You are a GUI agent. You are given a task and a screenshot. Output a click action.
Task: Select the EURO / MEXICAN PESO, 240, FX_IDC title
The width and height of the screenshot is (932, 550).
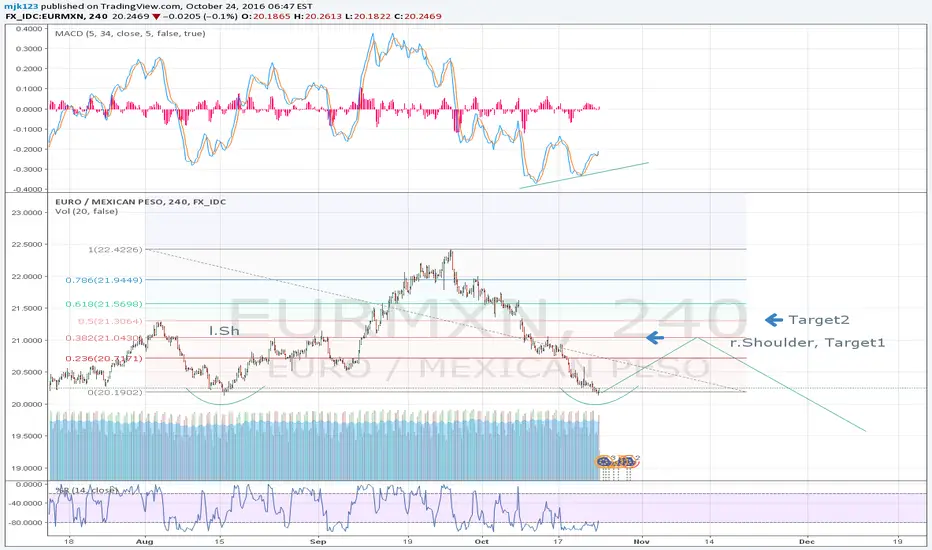[140, 202]
